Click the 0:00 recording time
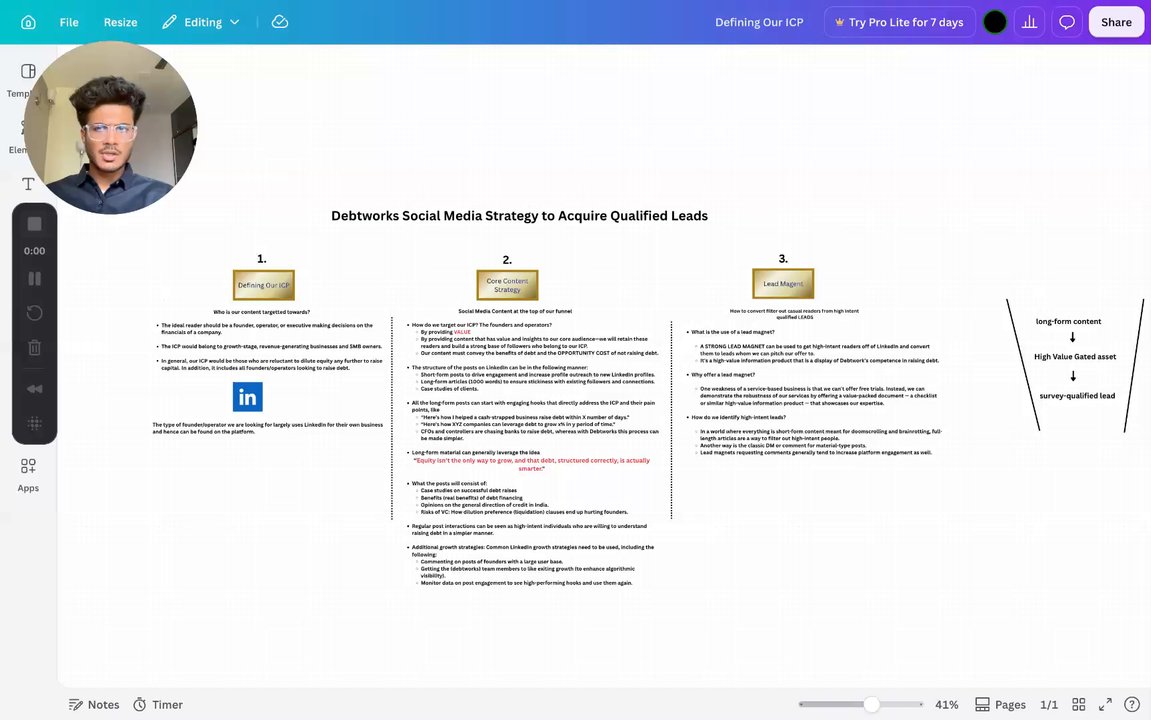This screenshot has width=1151, height=720. pyautogui.click(x=35, y=251)
